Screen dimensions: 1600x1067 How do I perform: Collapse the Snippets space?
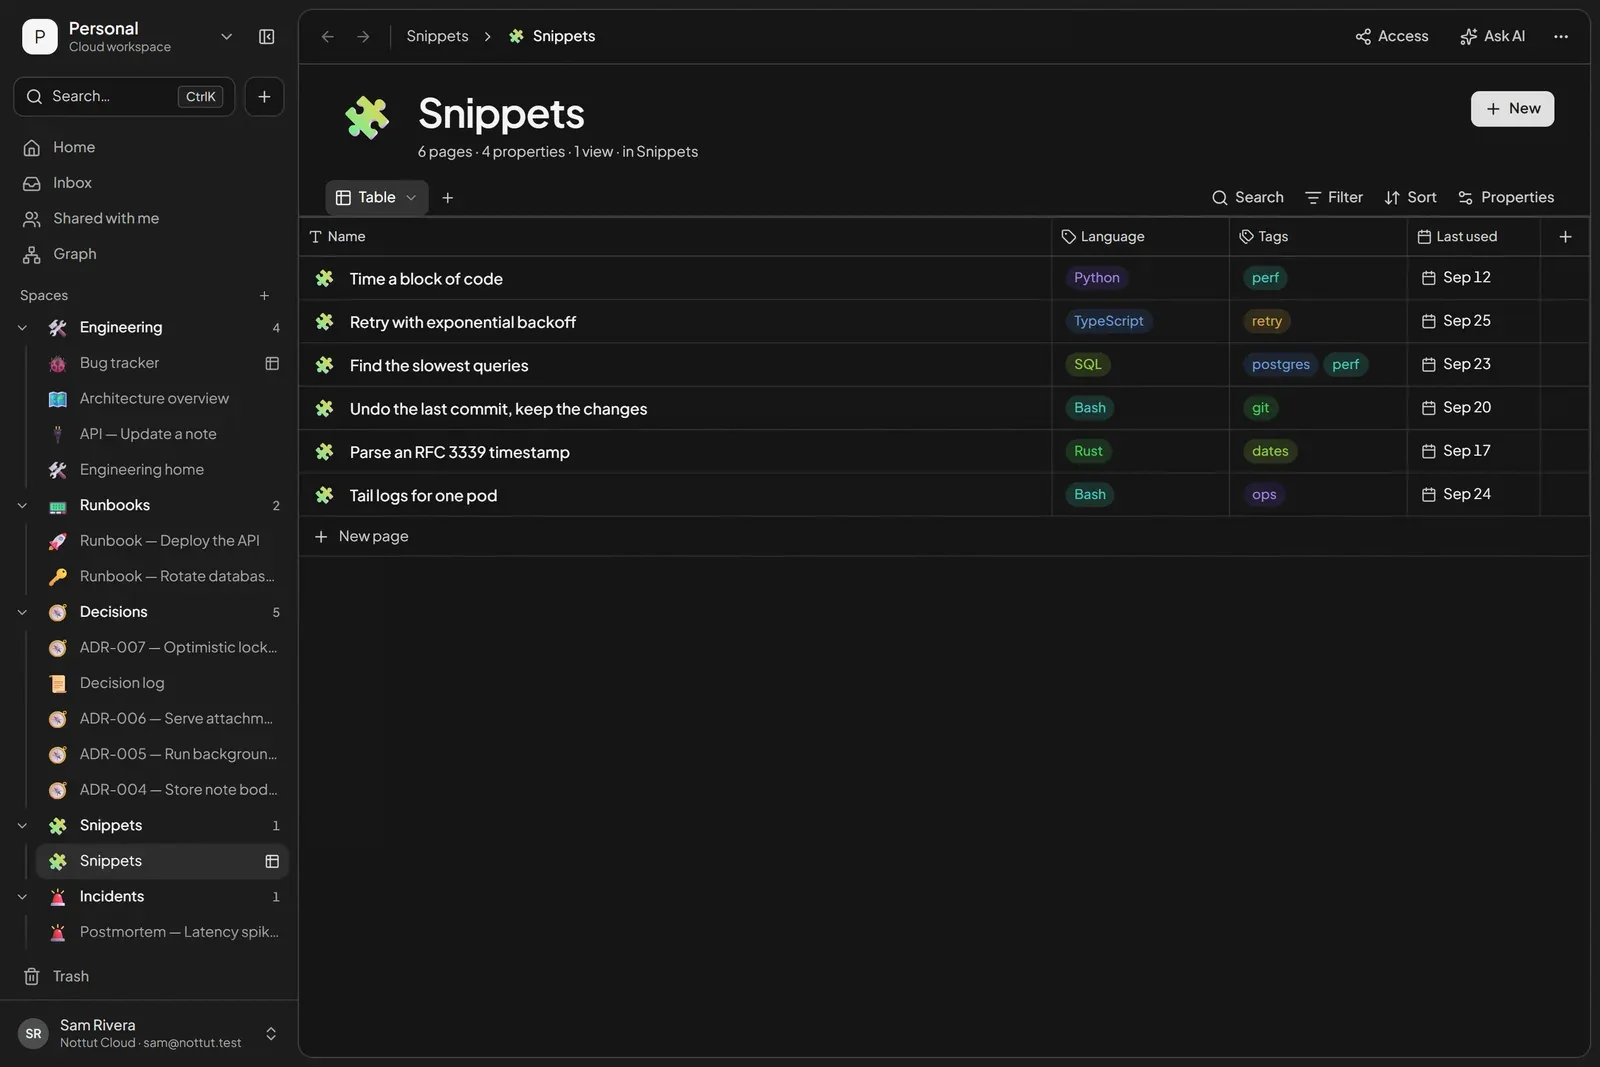(x=22, y=826)
